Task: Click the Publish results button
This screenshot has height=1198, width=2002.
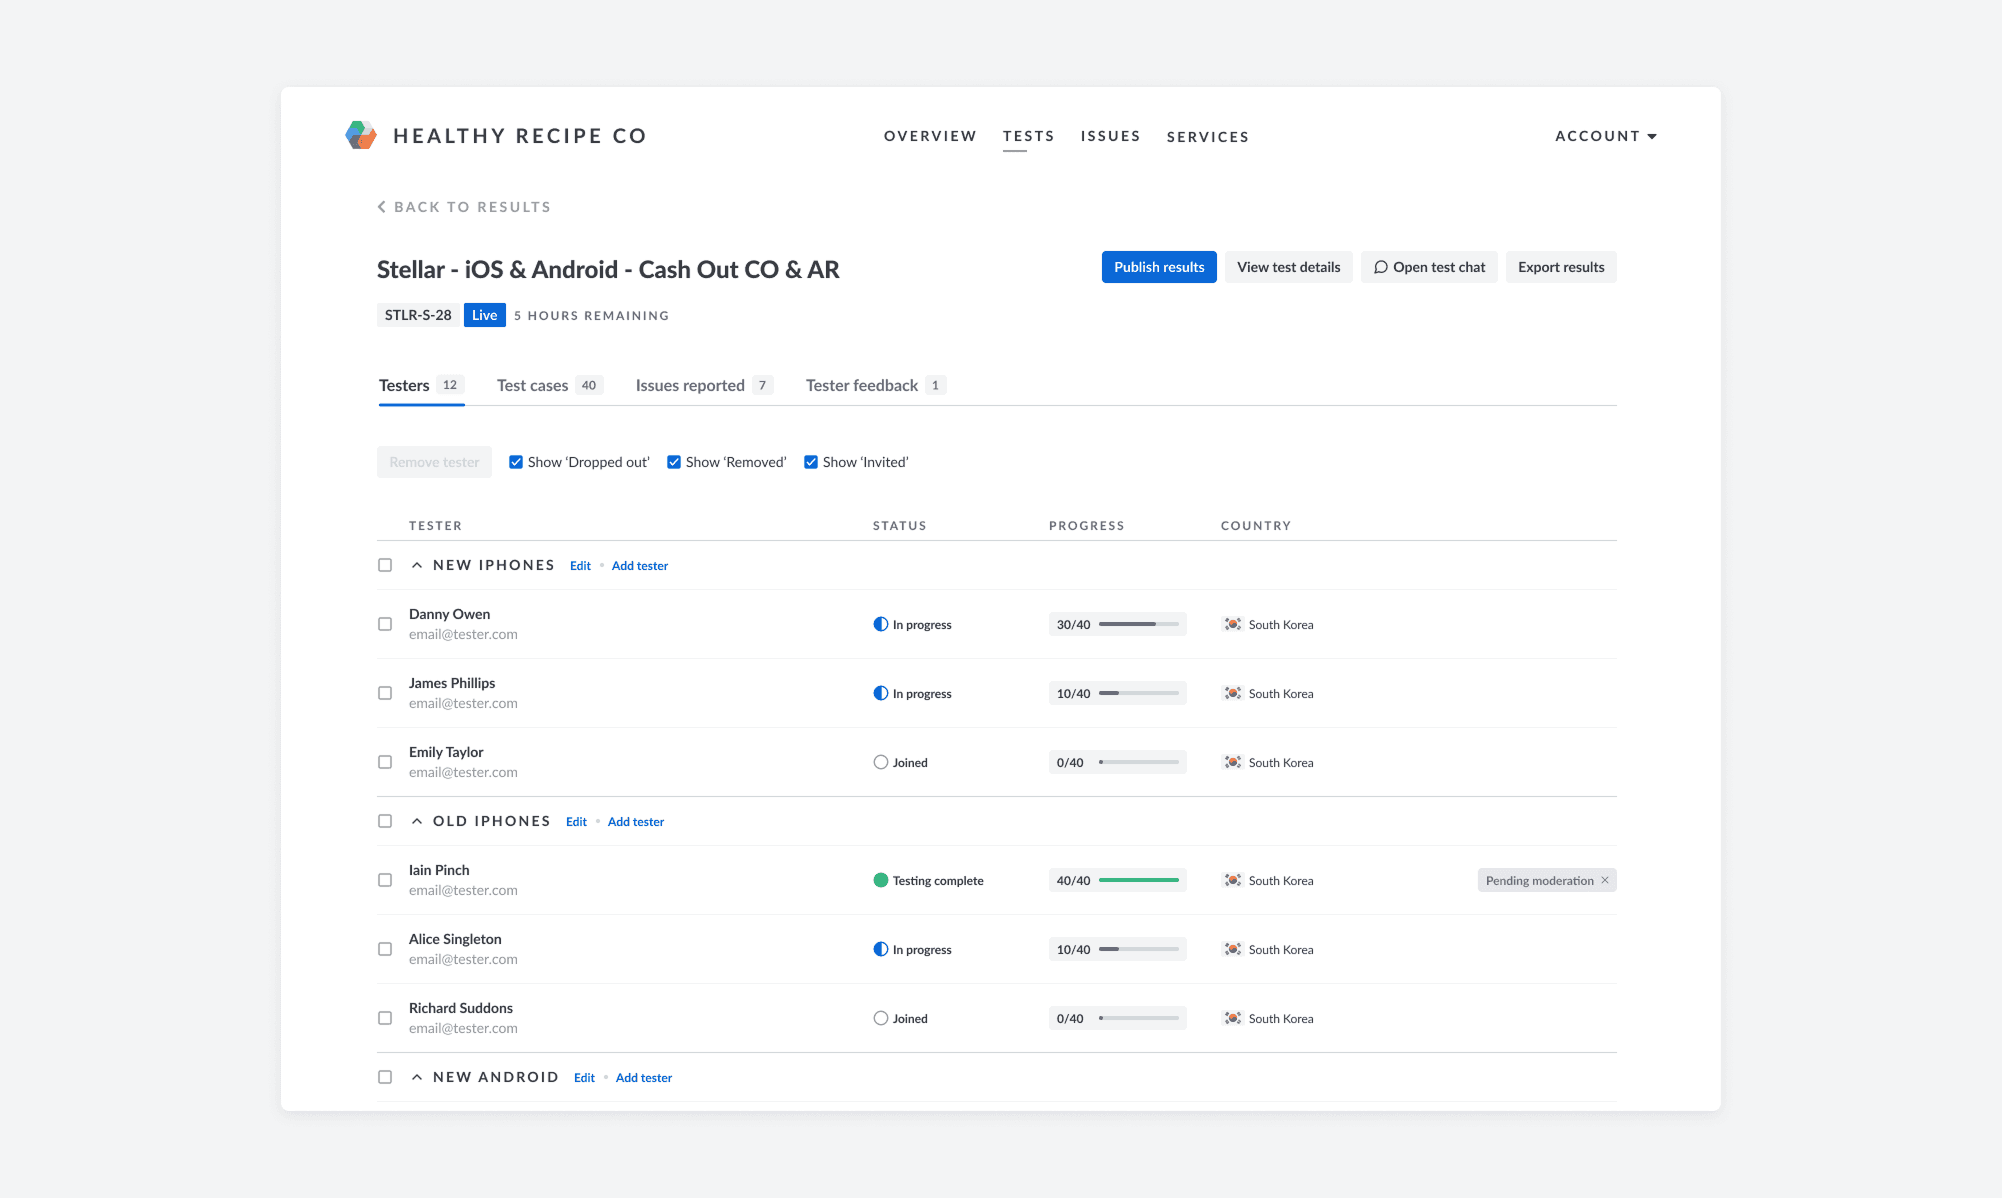Action: coord(1159,267)
